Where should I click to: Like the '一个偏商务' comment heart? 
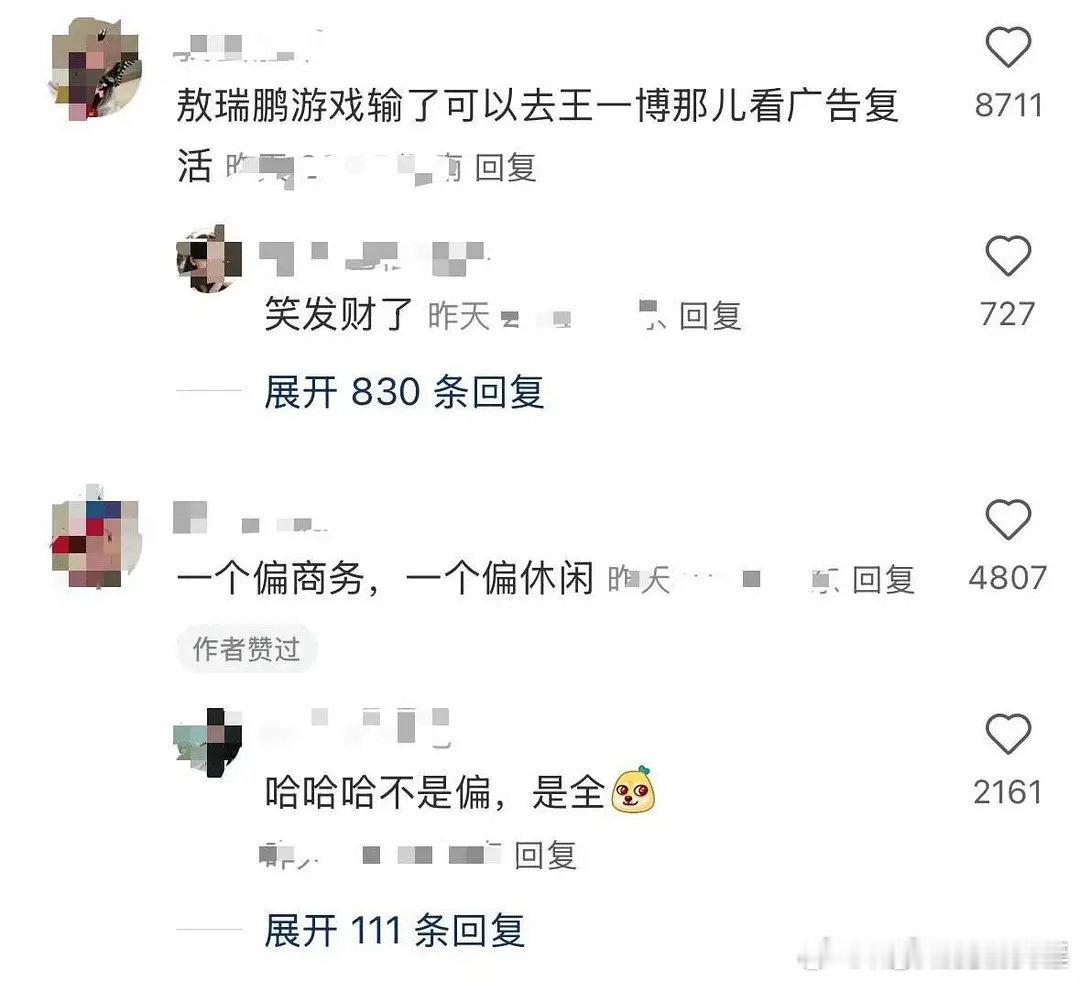pos(1008,519)
